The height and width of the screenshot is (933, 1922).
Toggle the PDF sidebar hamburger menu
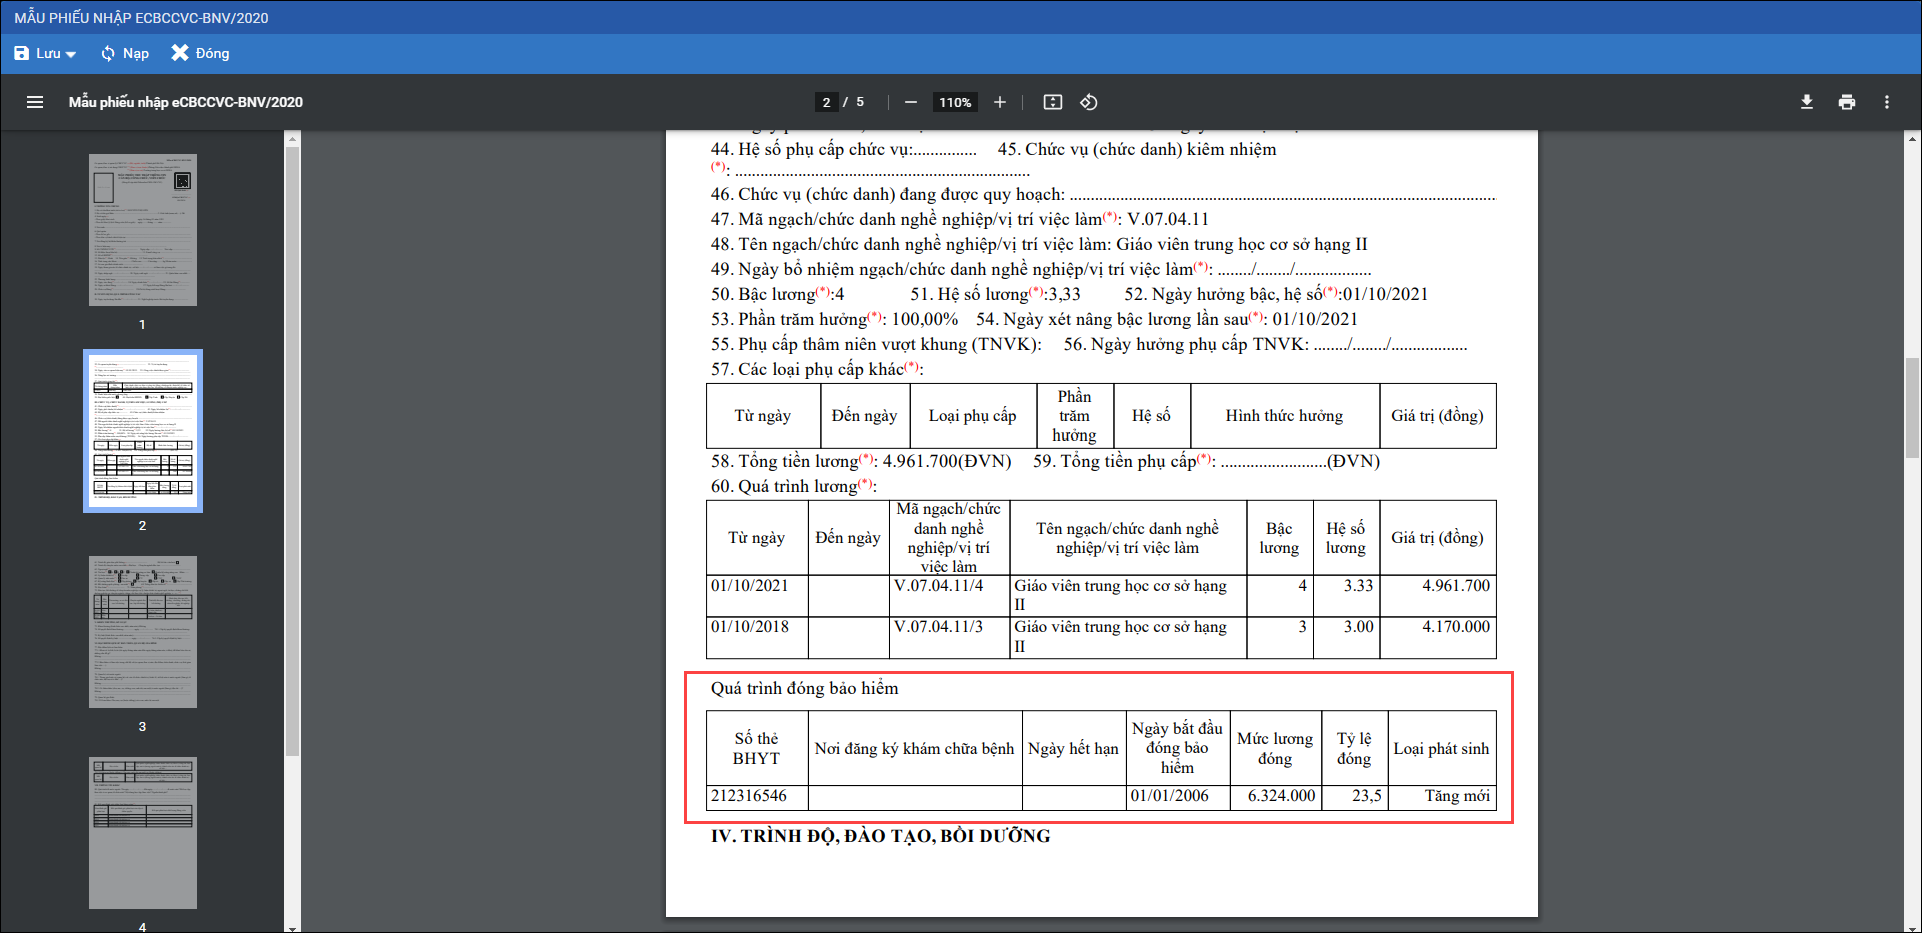tap(35, 102)
